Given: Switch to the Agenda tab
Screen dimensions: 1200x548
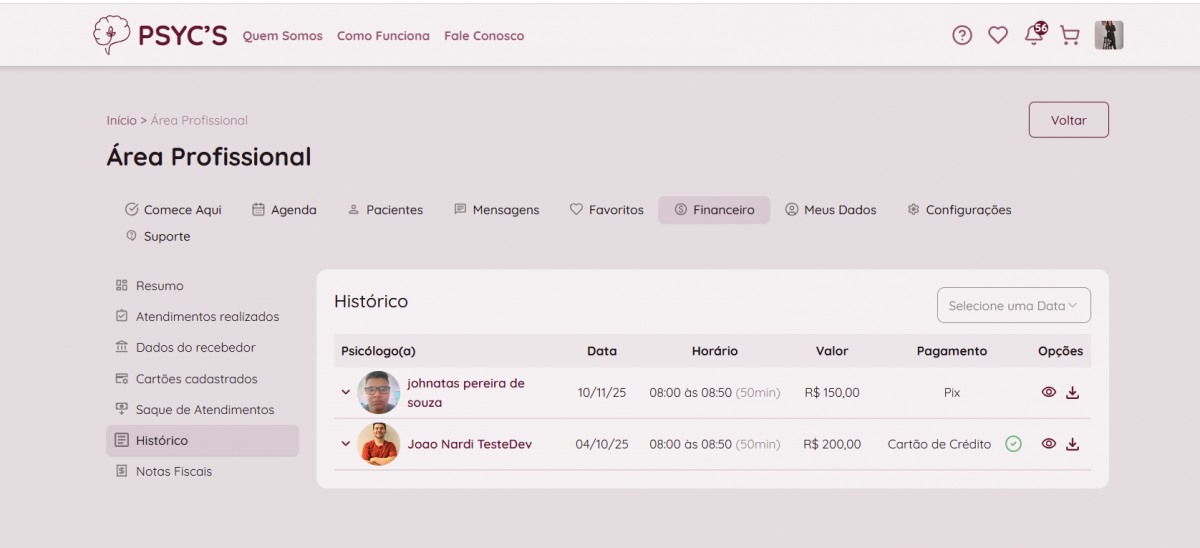Looking at the screenshot, I should tap(284, 210).
